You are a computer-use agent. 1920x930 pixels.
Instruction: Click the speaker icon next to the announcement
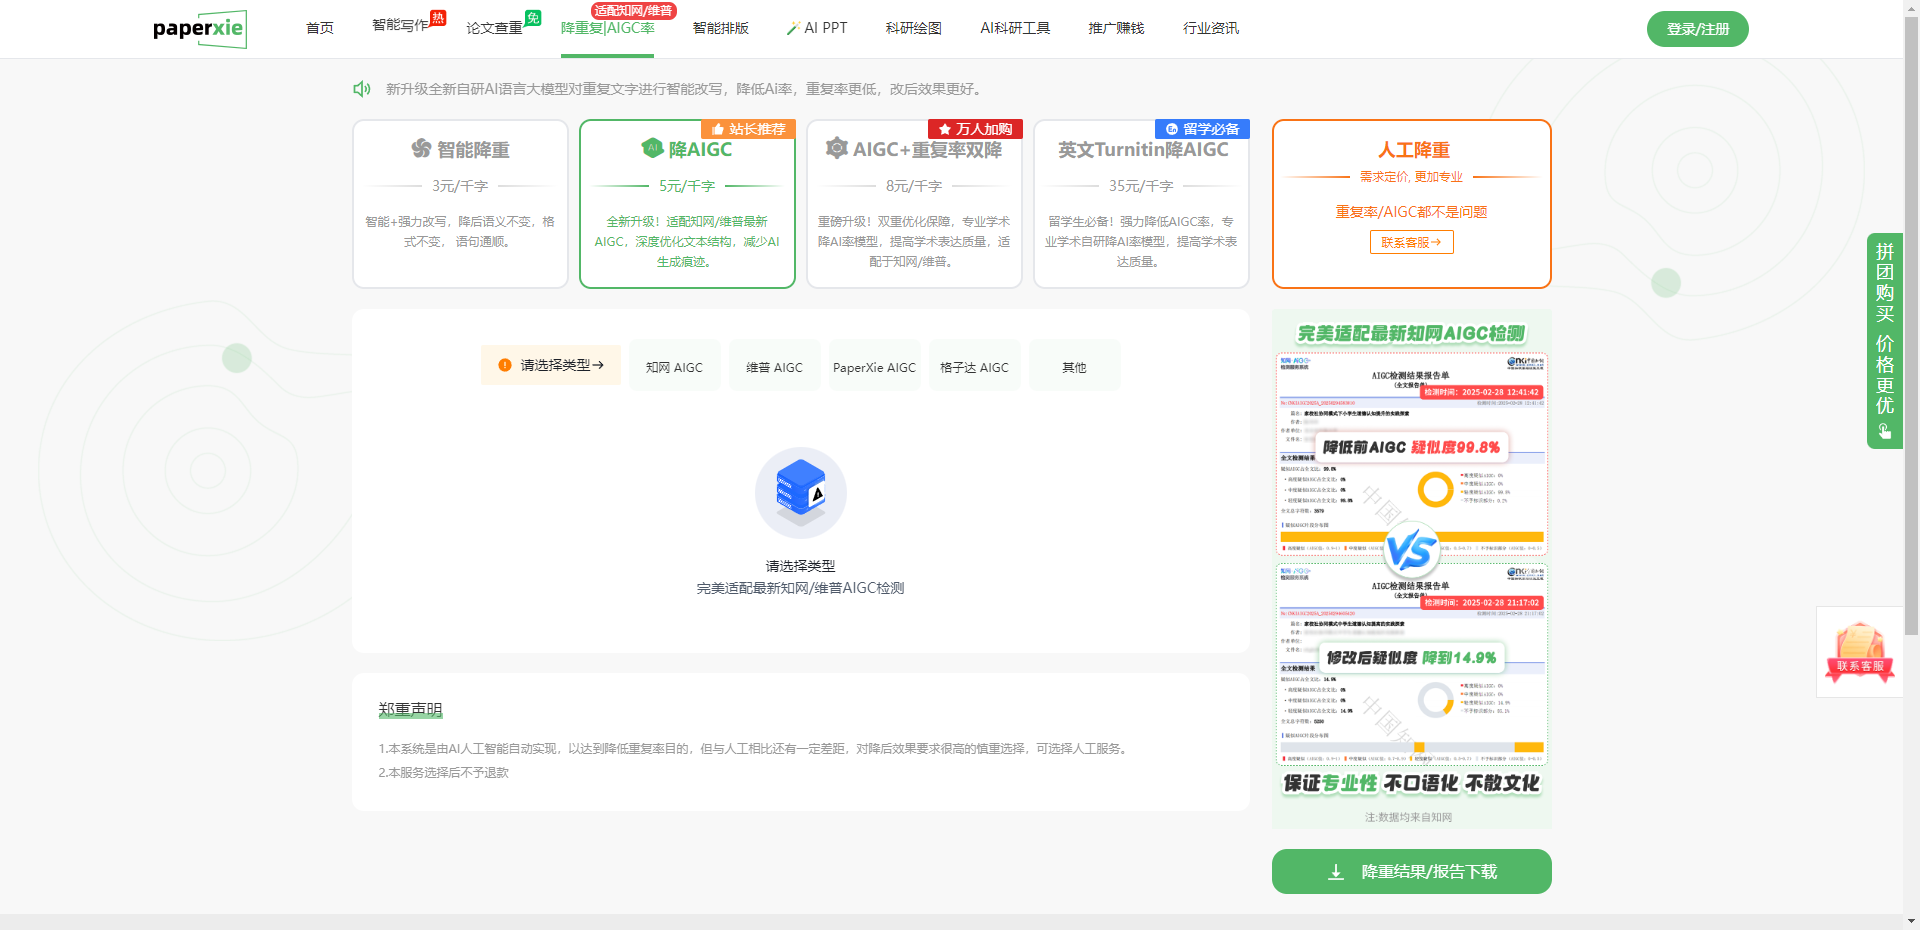362,89
